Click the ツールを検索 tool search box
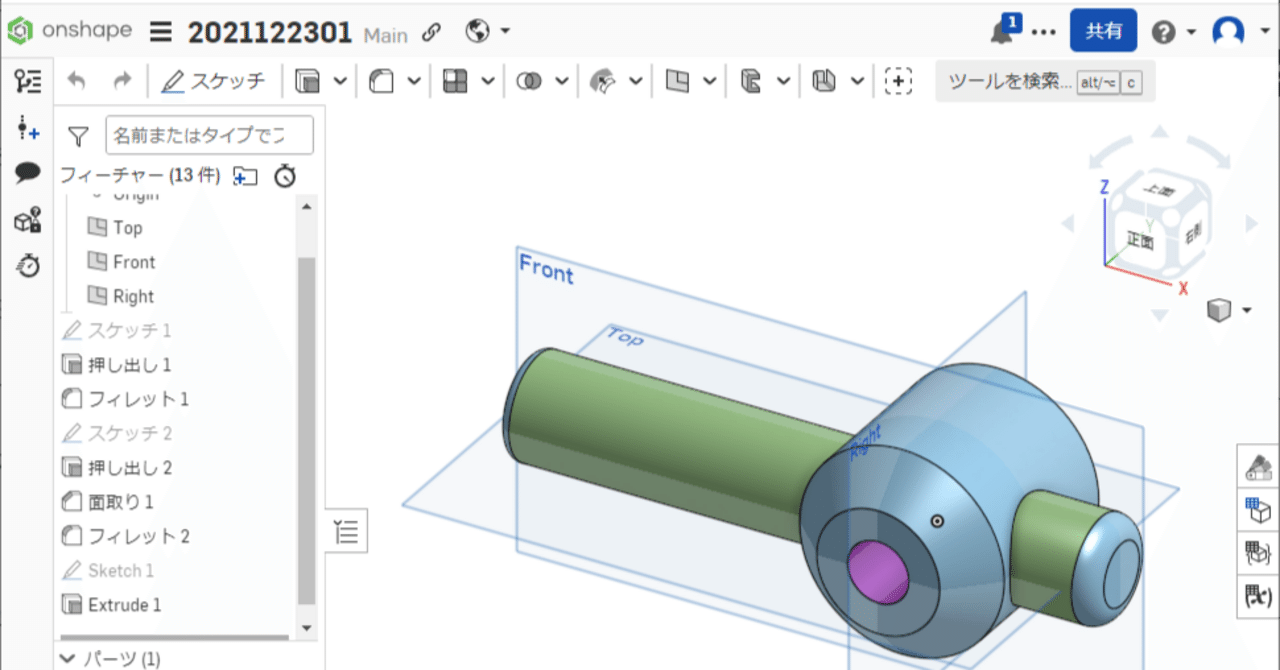1280x670 pixels. (1045, 82)
